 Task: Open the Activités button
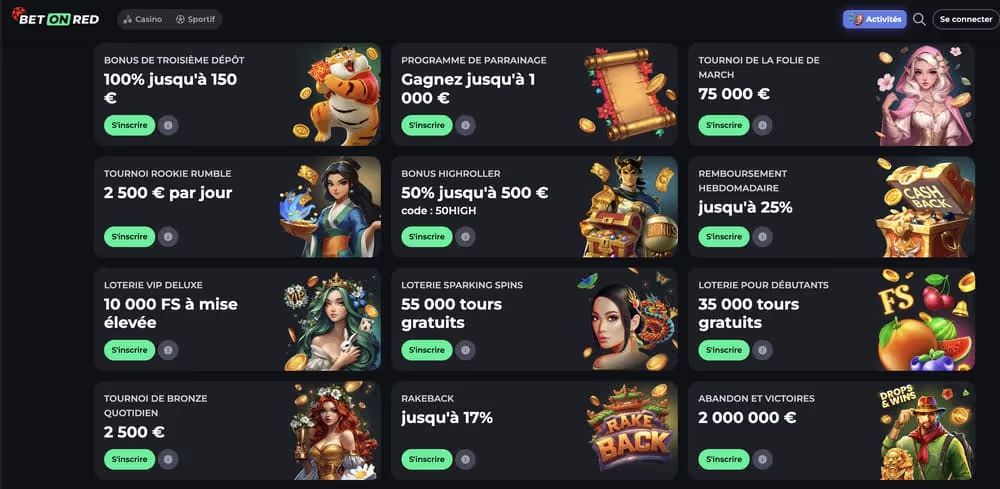pyautogui.click(x=874, y=19)
